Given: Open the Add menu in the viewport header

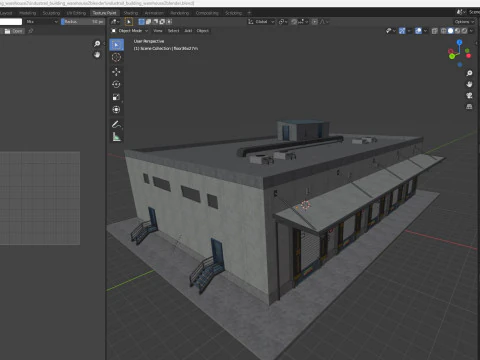Looking at the screenshot, I should 188,31.
